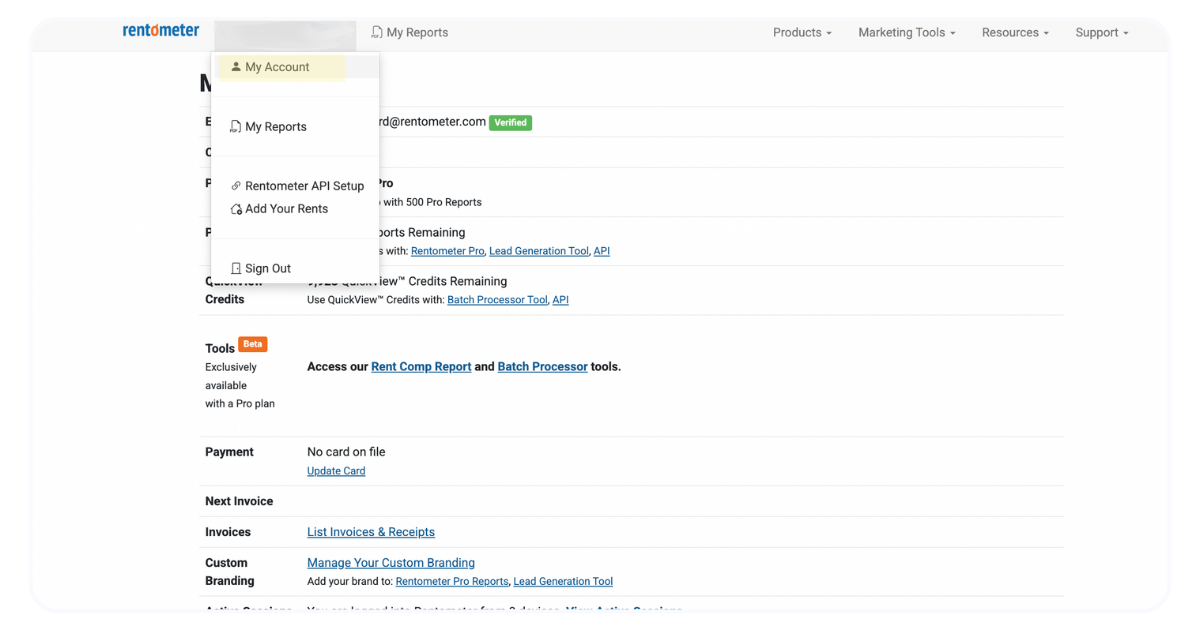
Task: Open the Rentometer Pro link
Action: click(x=447, y=251)
